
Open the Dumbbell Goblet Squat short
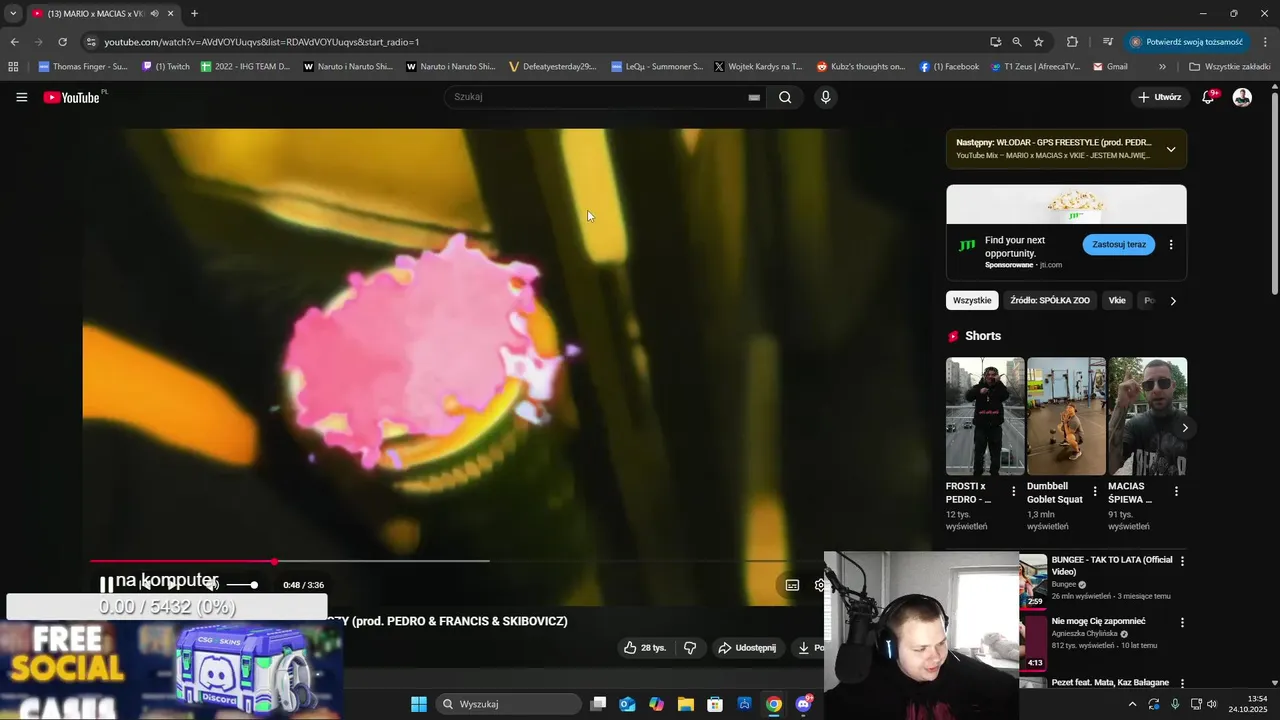coord(1066,416)
